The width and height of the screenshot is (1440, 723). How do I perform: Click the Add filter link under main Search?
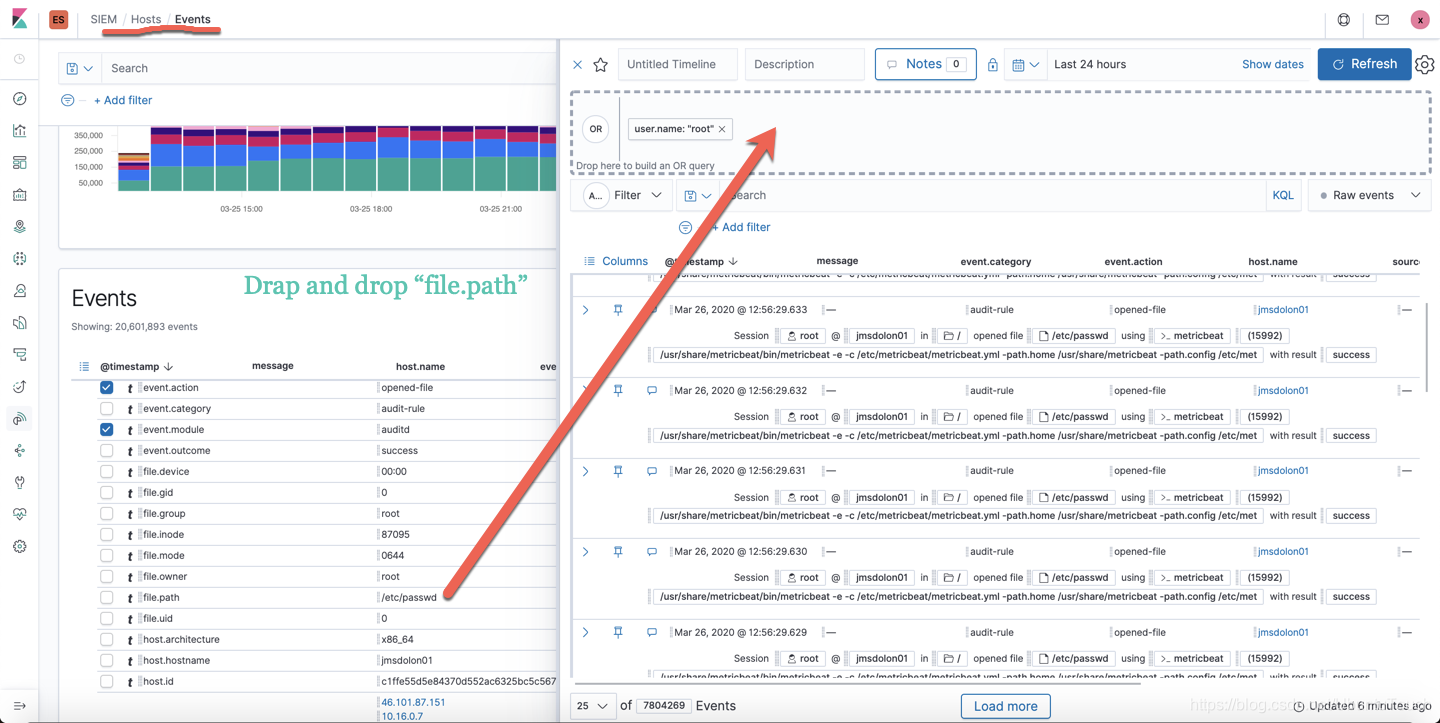click(x=123, y=101)
